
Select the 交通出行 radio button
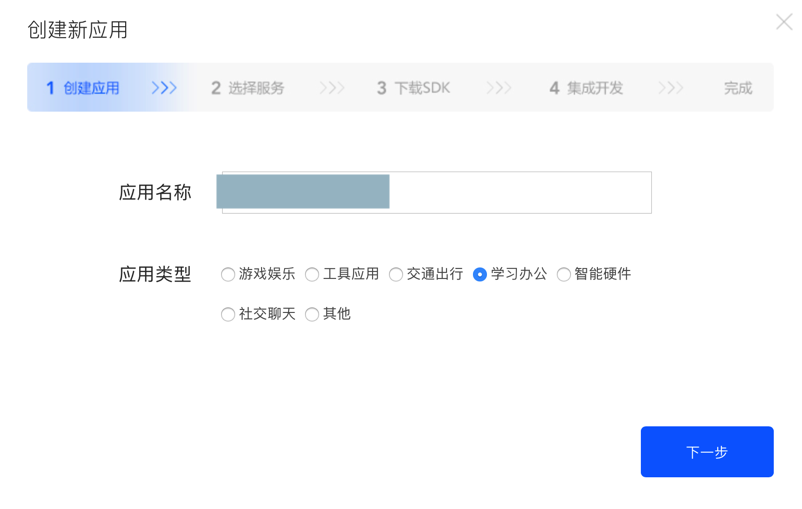pyautogui.click(x=396, y=274)
